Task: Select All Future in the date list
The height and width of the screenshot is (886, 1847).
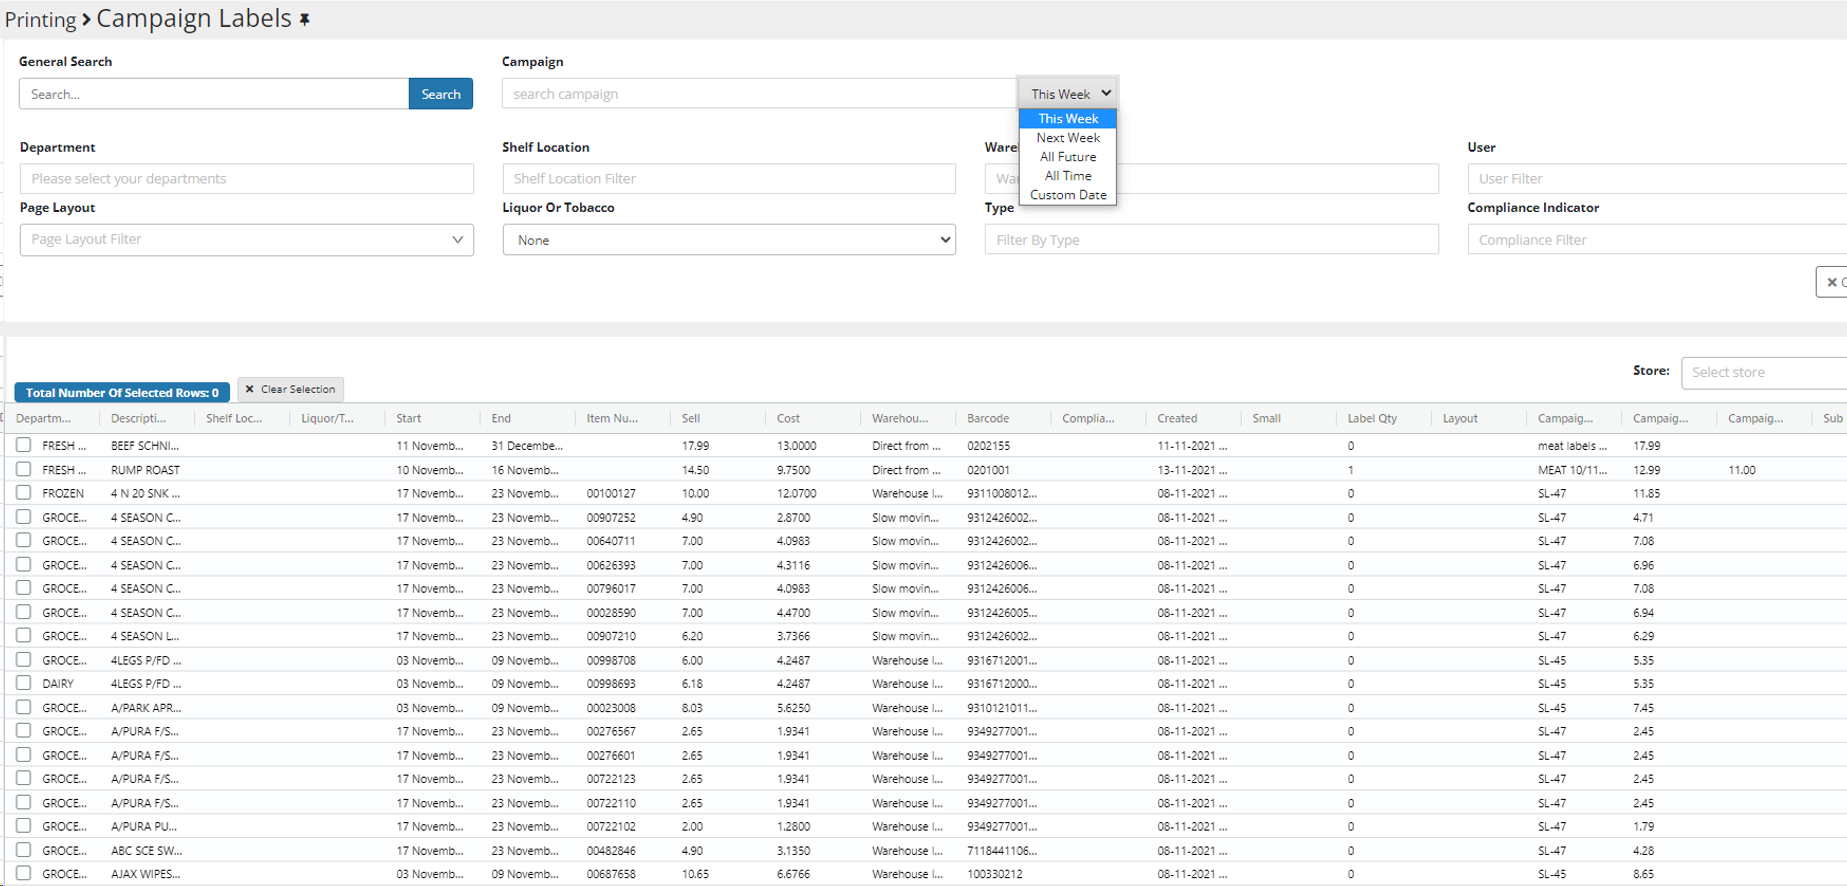Action: click(x=1068, y=157)
